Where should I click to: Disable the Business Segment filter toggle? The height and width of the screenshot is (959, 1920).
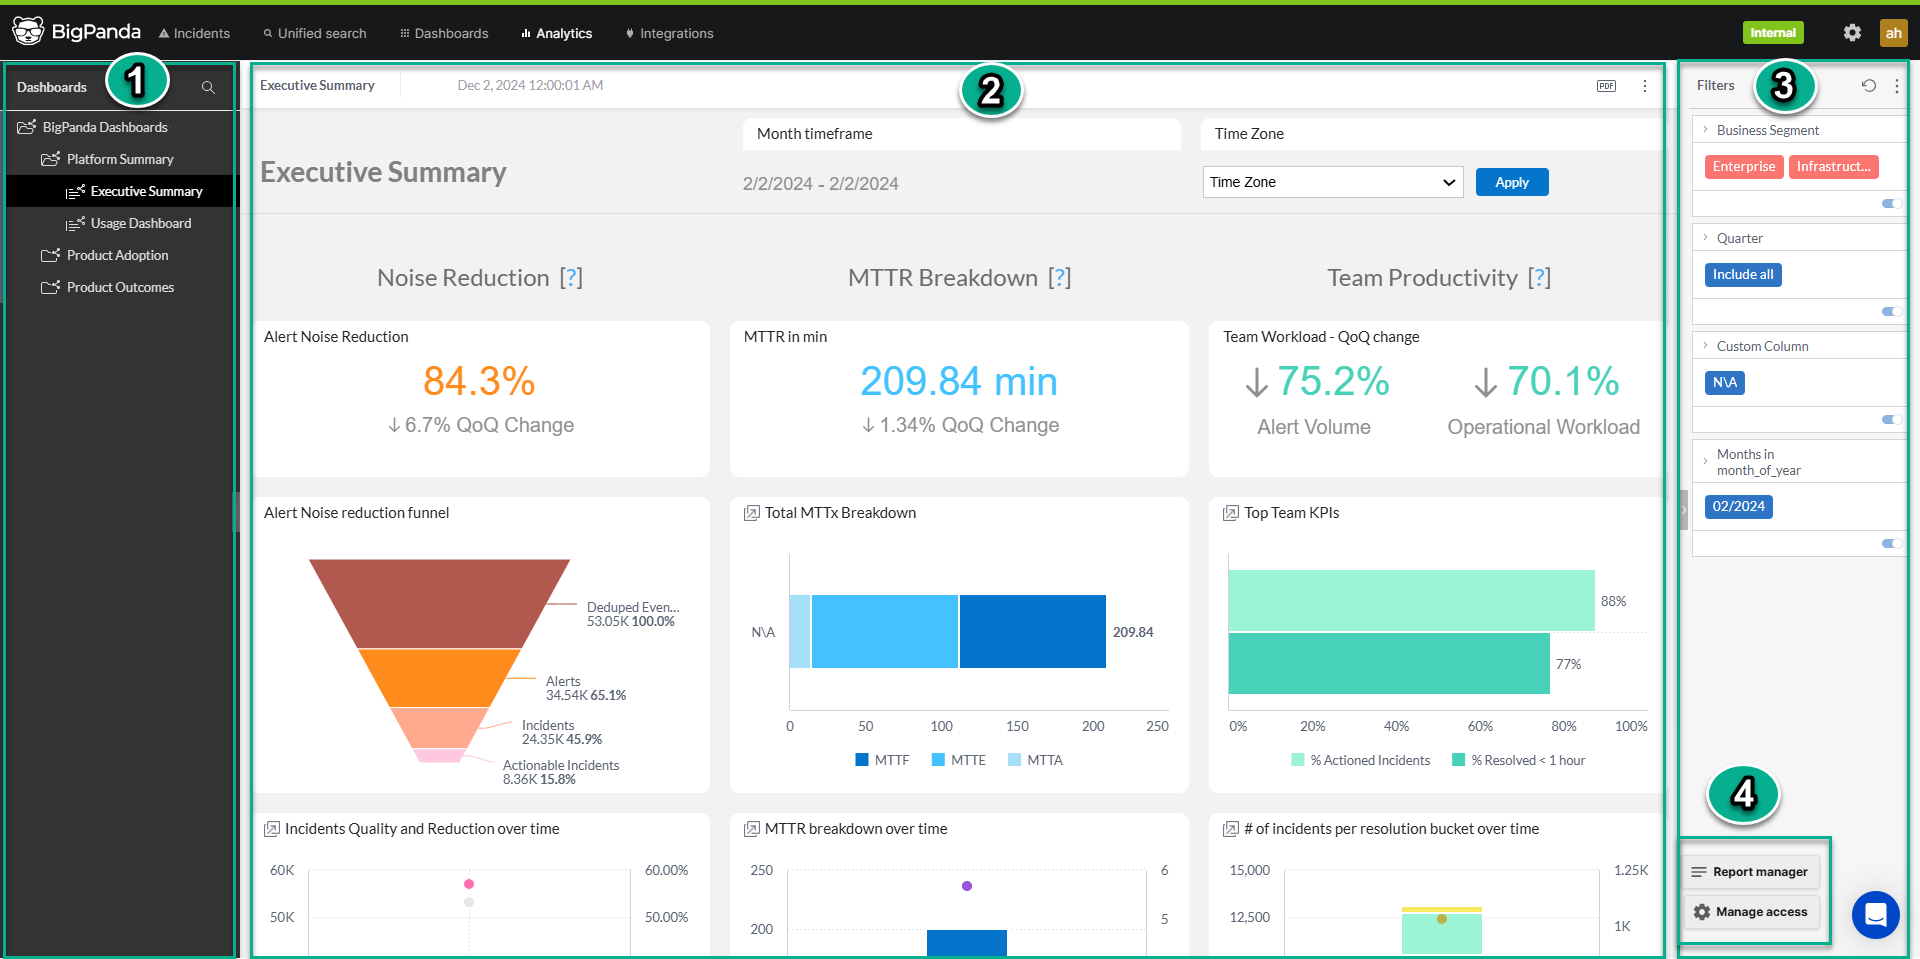click(x=1890, y=203)
